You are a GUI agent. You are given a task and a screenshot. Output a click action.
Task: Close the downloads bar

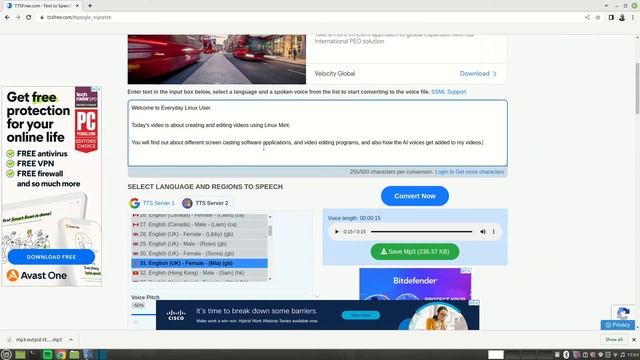point(634,340)
